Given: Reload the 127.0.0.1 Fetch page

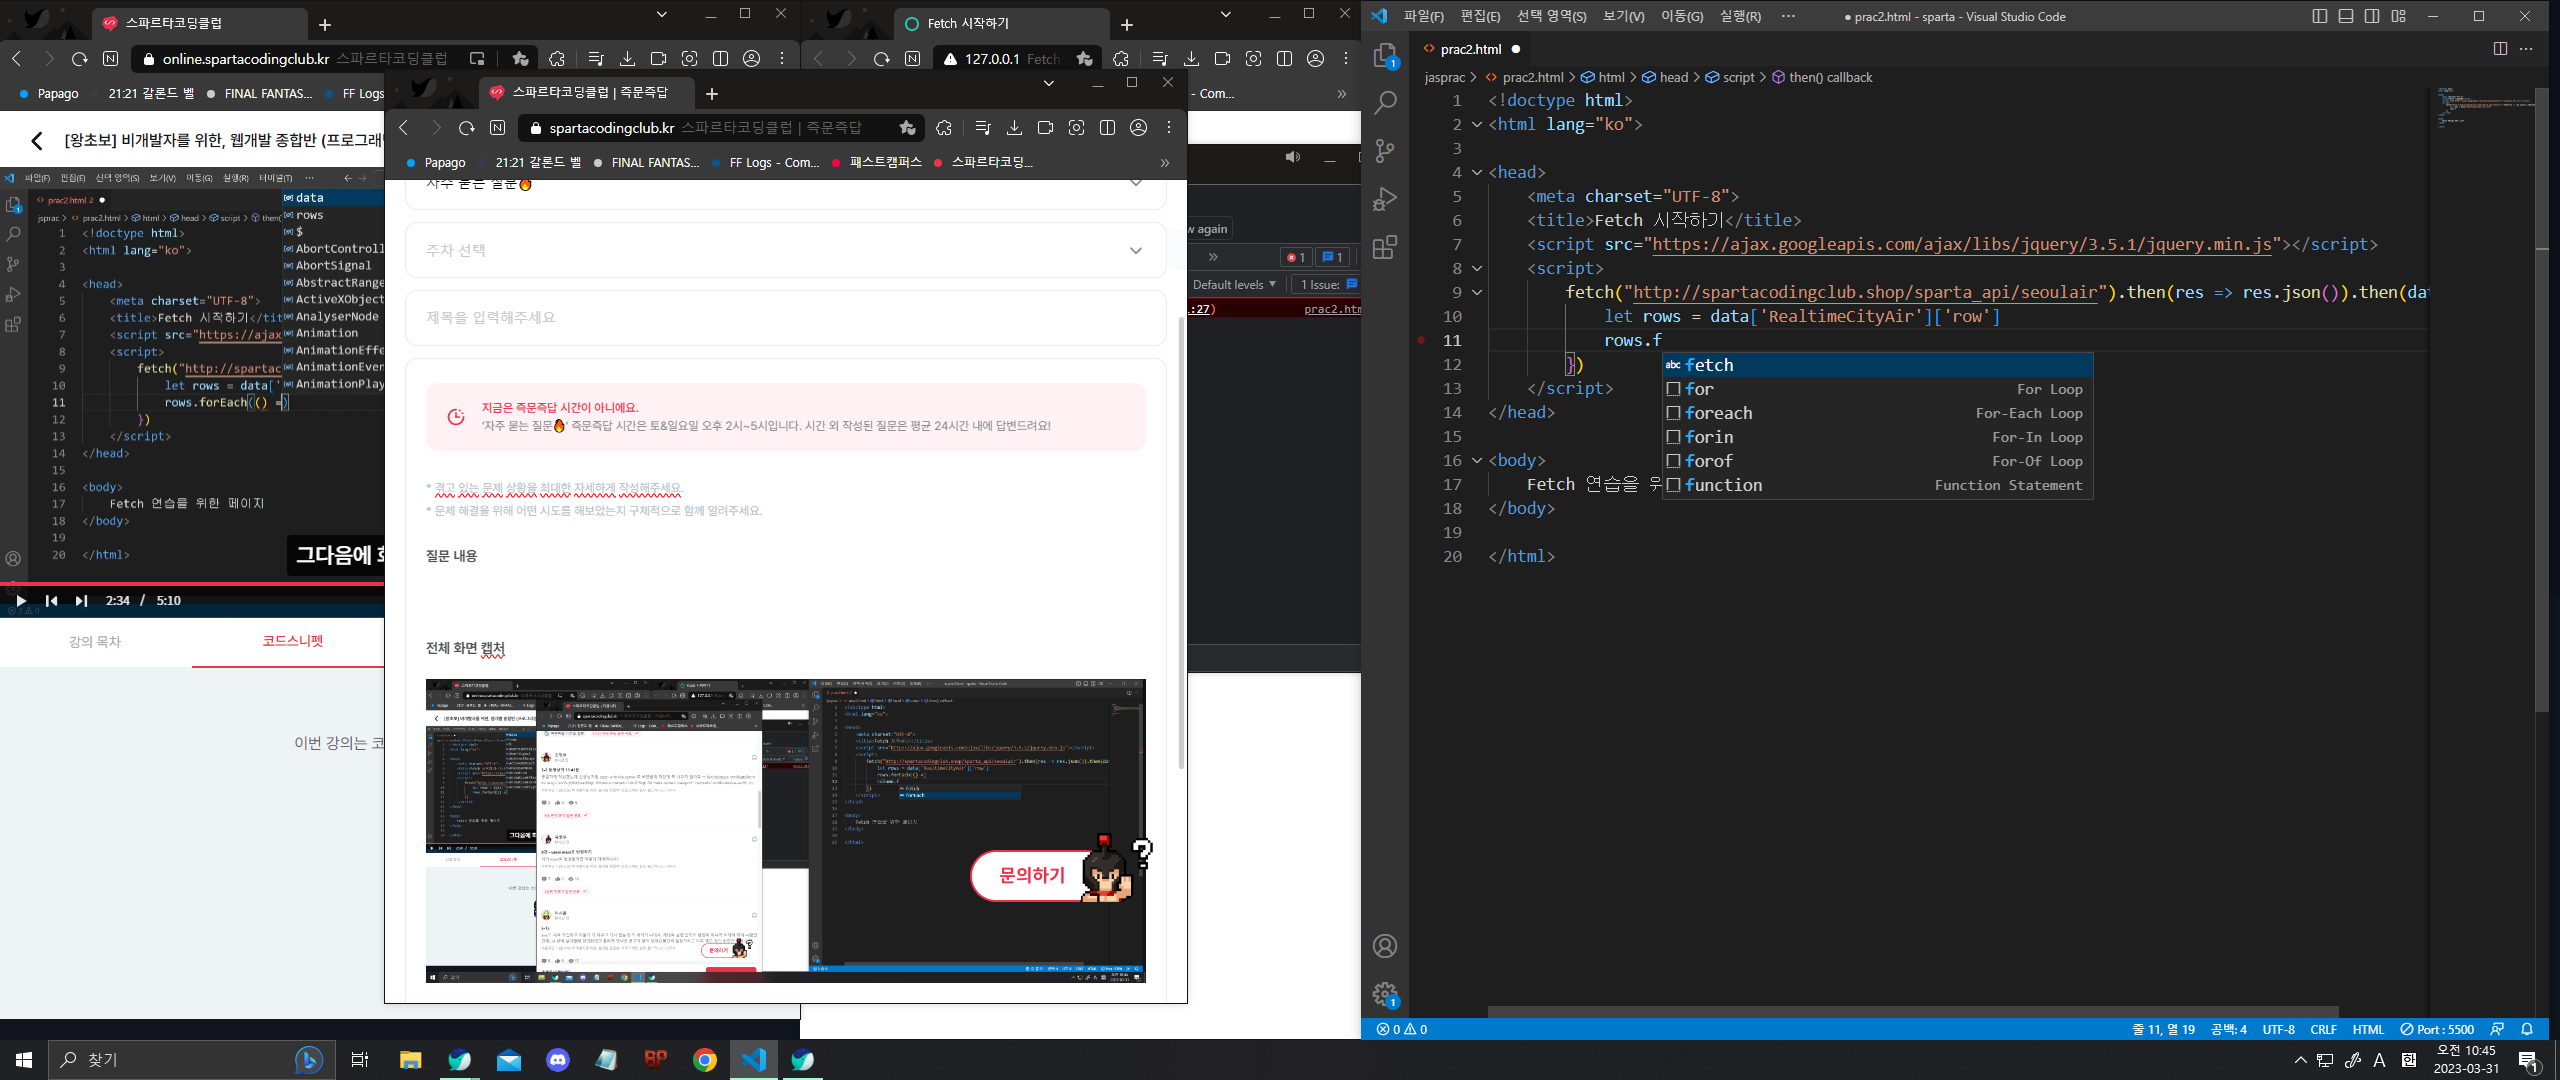Looking at the screenshot, I should (x=881, y=59).
